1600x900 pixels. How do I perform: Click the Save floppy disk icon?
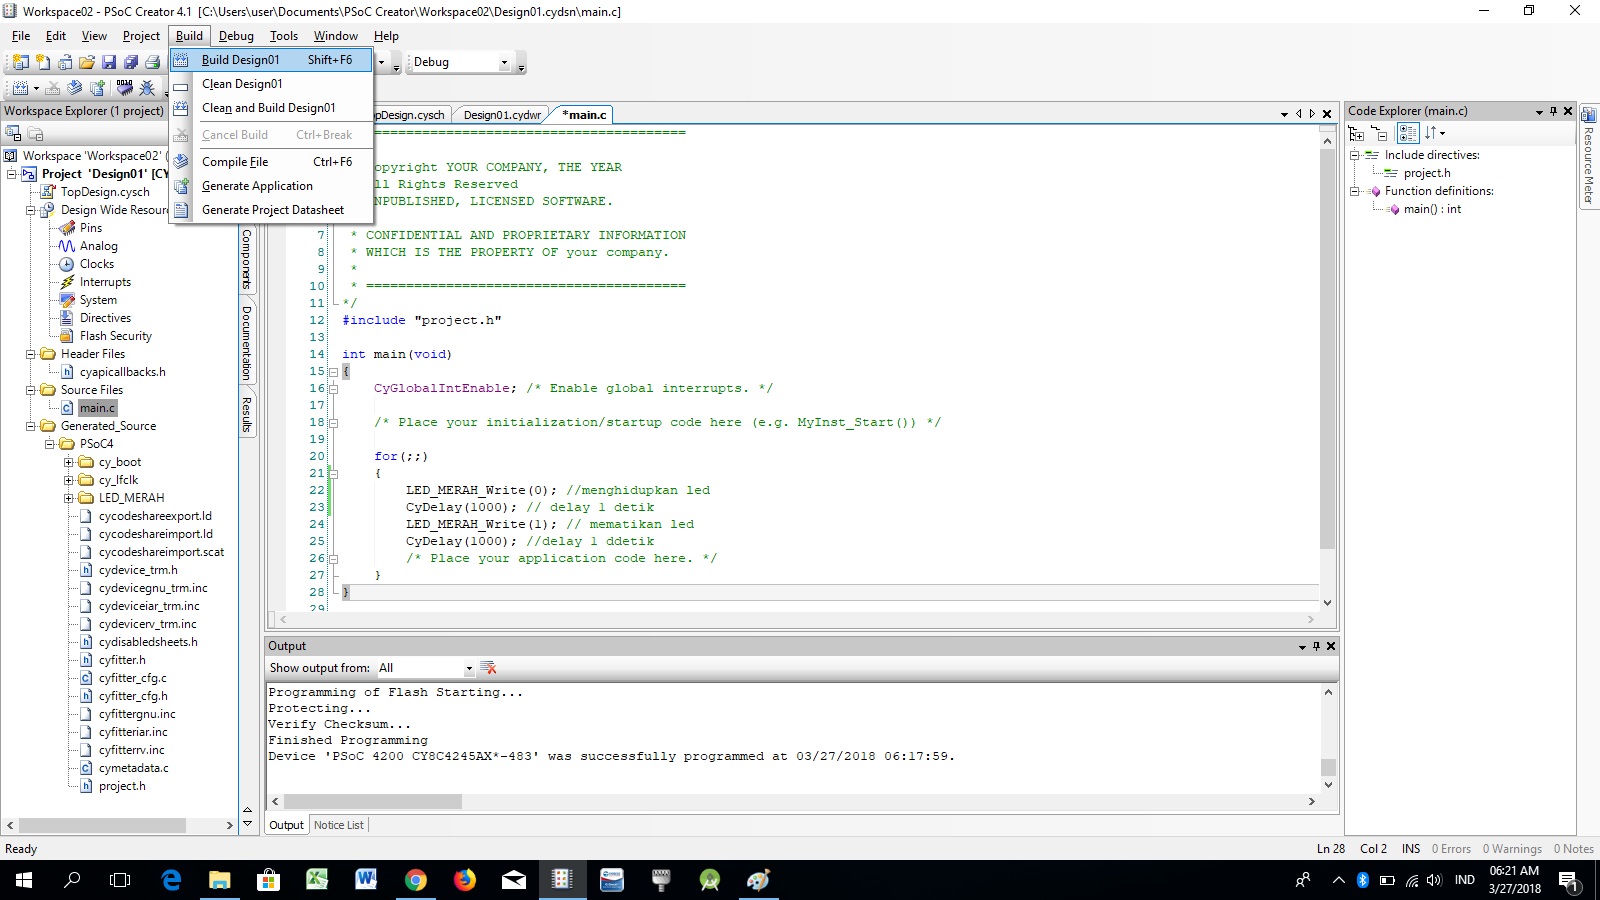click(109, 62)
